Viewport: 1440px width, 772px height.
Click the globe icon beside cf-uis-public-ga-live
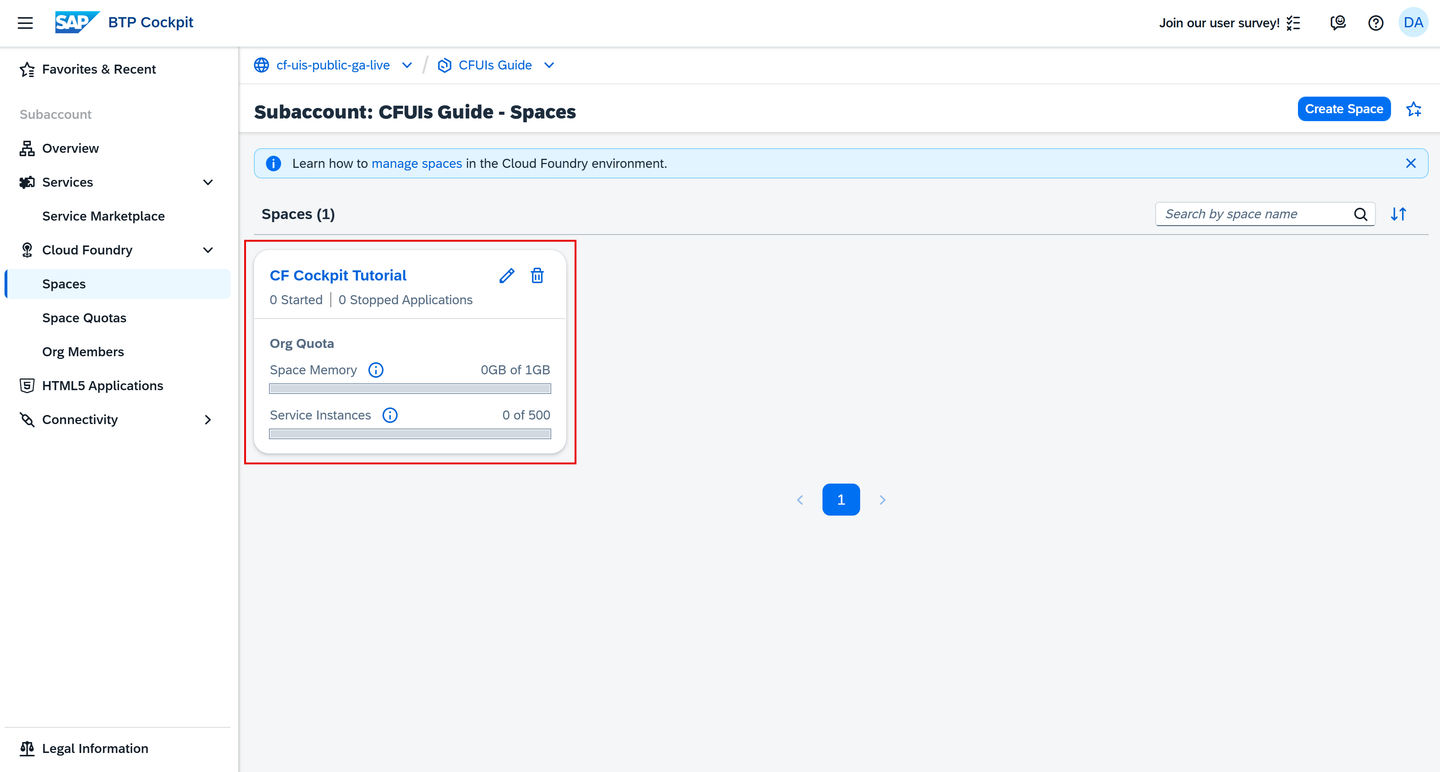pos(262,65)
